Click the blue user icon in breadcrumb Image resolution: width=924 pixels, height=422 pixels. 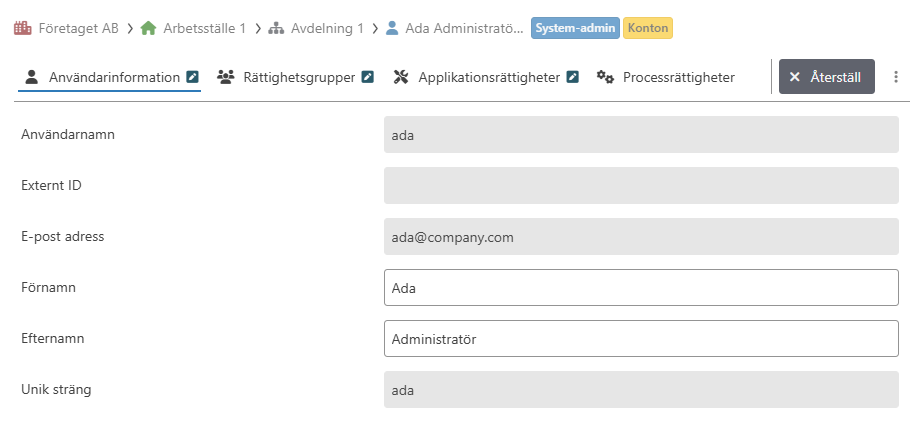(392, 28)
